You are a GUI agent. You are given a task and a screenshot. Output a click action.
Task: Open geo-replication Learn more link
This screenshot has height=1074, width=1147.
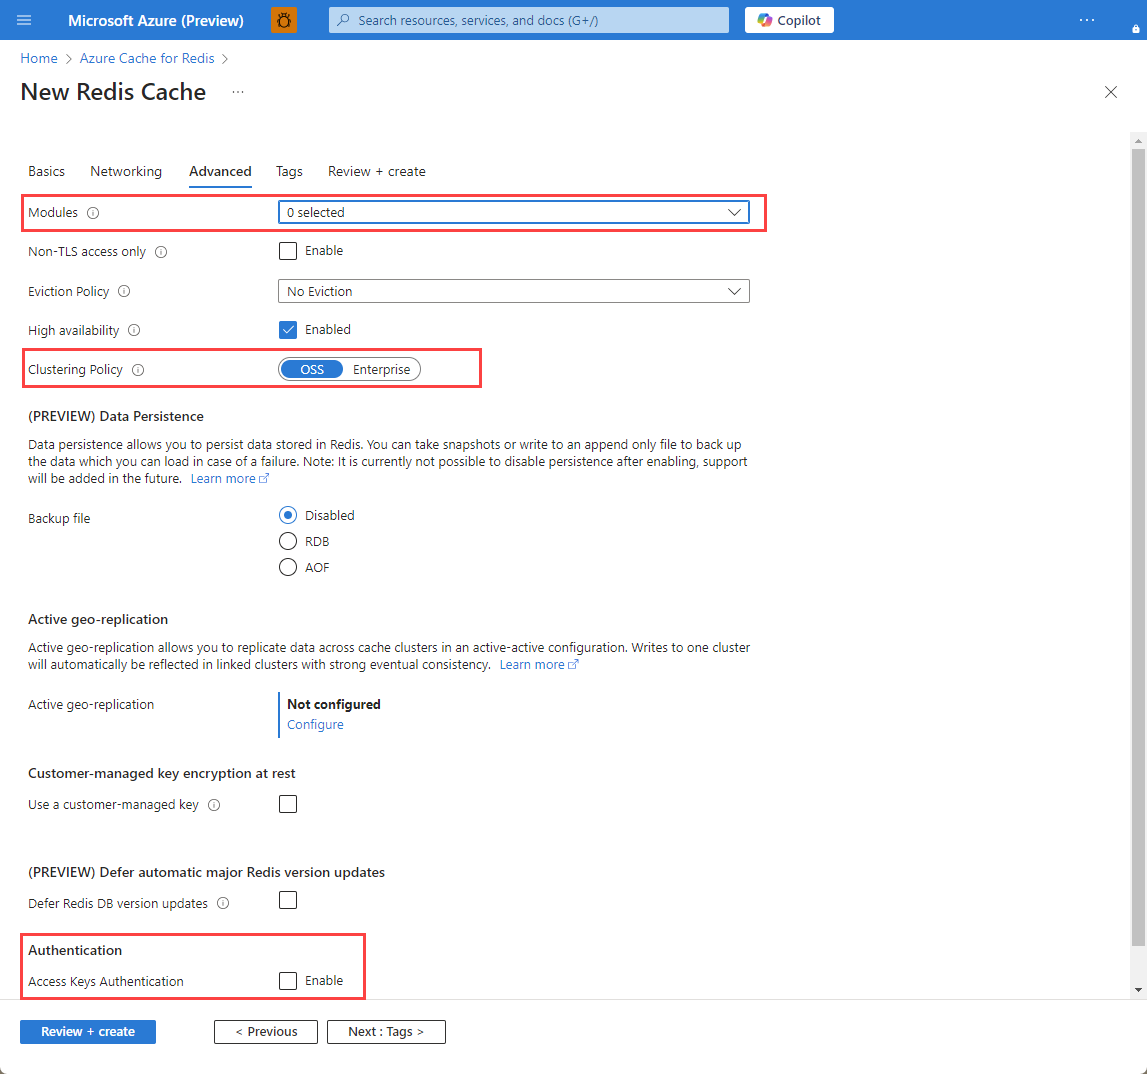538,664
